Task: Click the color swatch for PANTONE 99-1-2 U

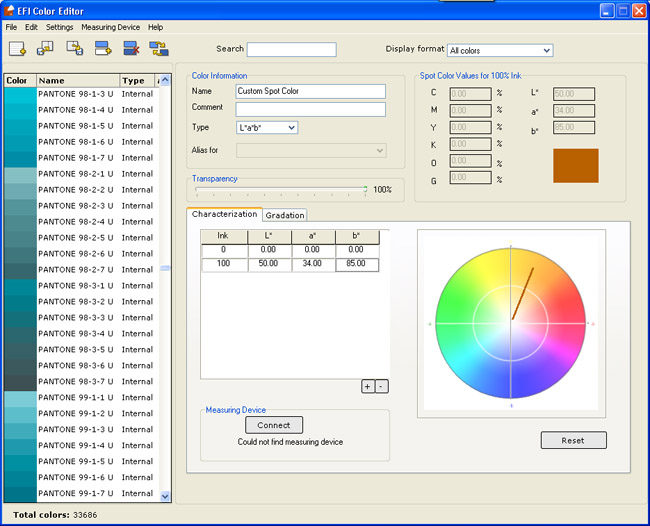Action: [20, 414]
